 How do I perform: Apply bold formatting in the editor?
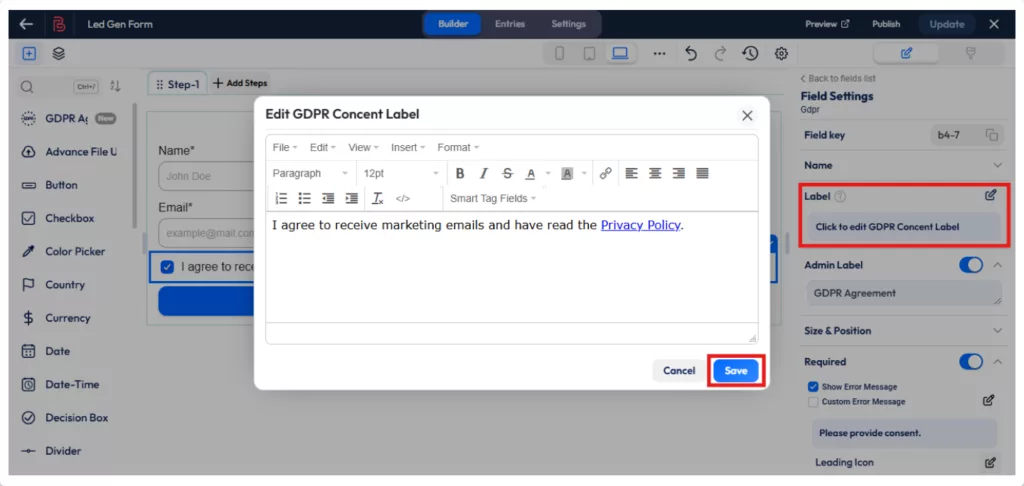coord(460,173)
